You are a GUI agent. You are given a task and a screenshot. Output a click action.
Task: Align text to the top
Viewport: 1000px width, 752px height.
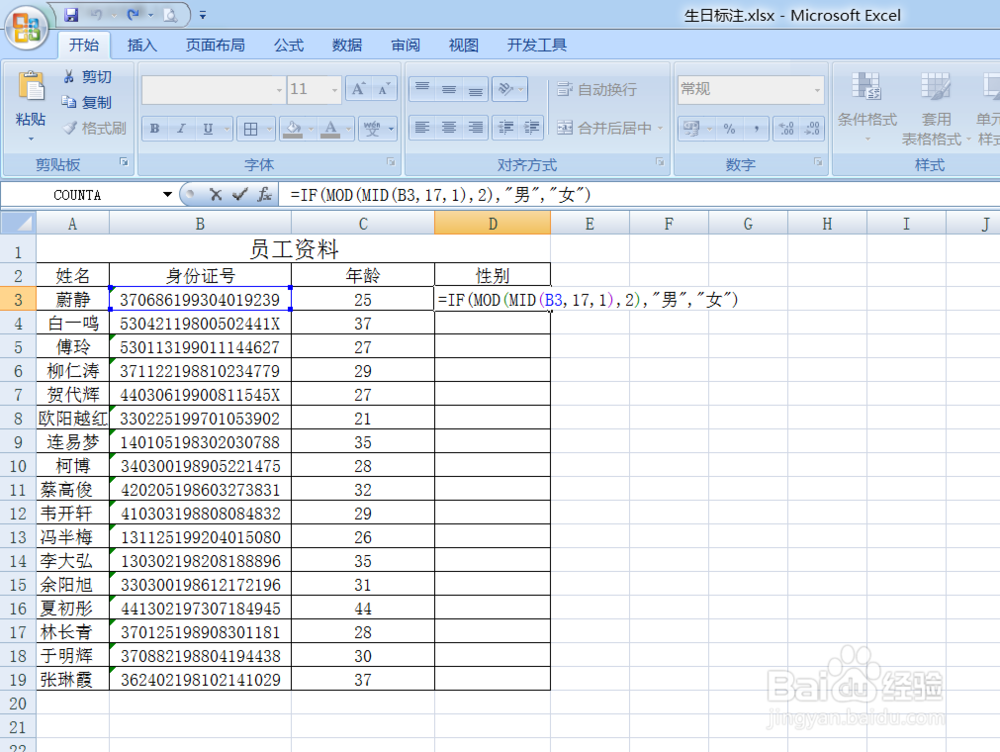click(422, 89)
